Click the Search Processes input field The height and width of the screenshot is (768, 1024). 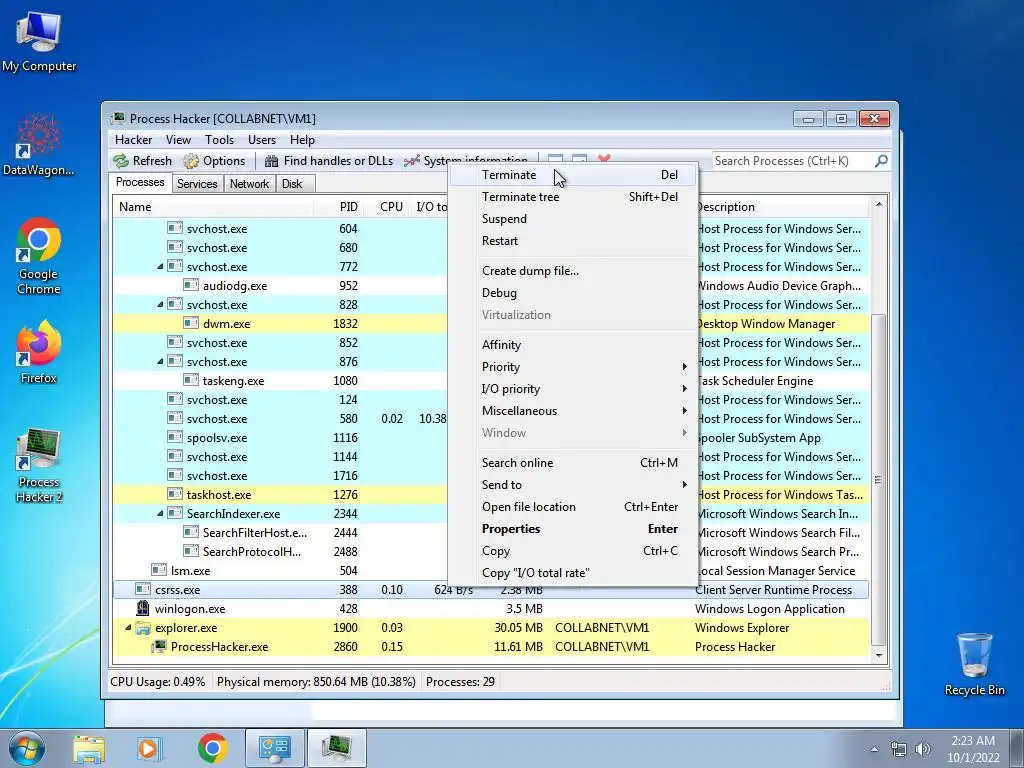coord(793,161)
